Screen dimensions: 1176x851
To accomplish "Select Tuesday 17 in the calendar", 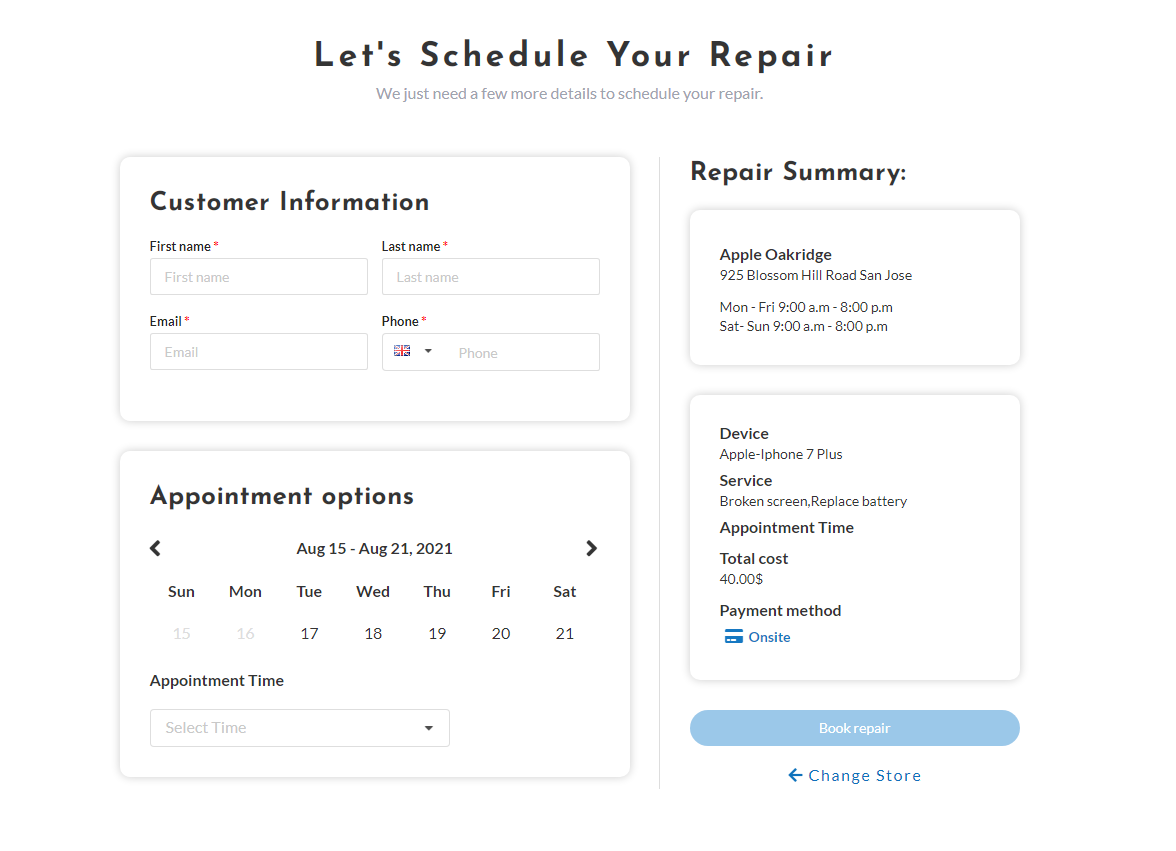I will point(309,633).
